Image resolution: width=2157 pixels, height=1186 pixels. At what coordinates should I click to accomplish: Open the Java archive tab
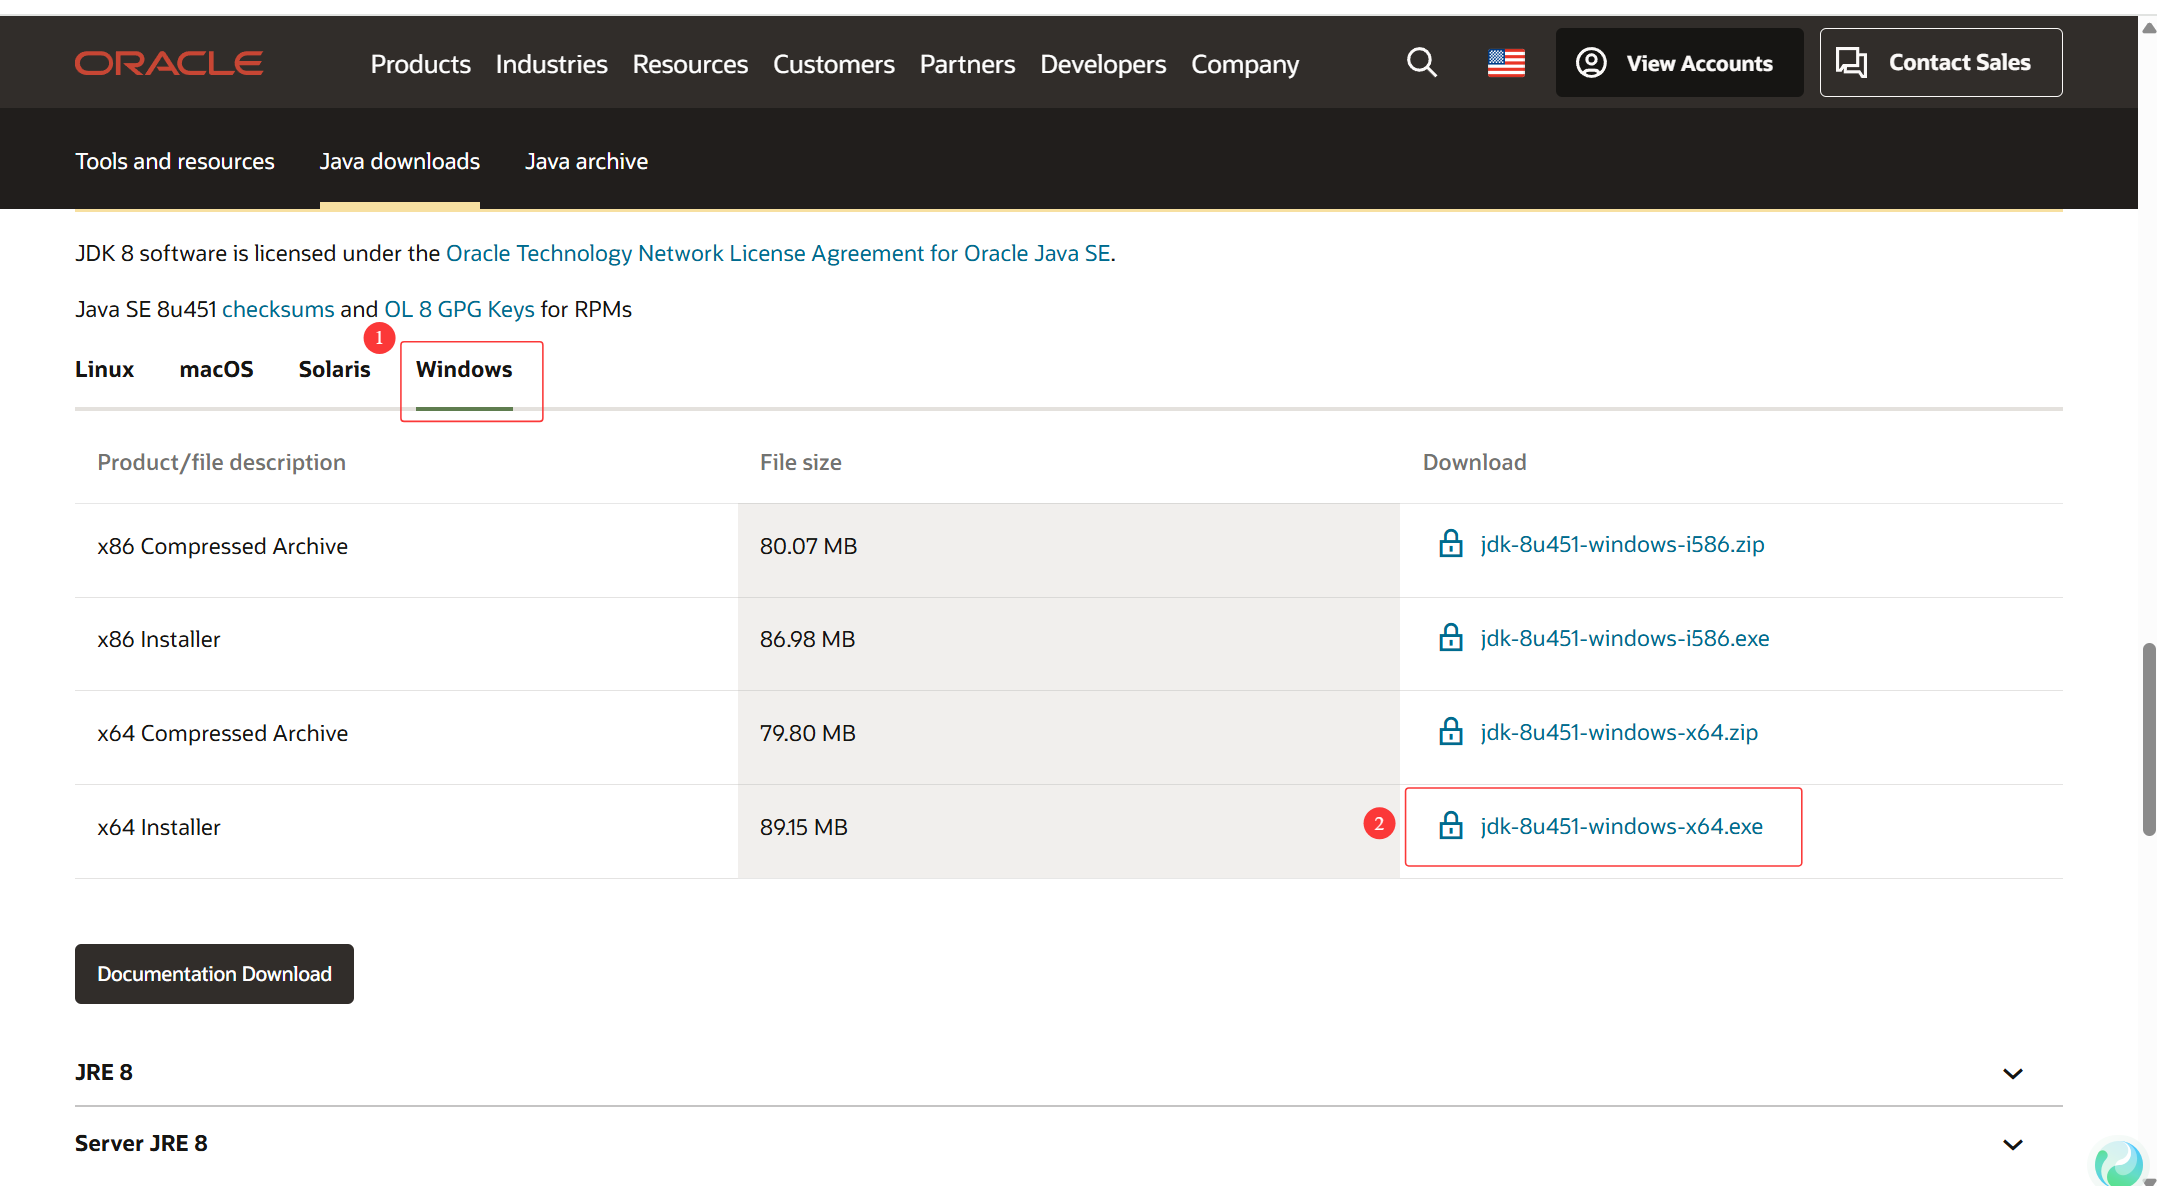coord(586,161)
